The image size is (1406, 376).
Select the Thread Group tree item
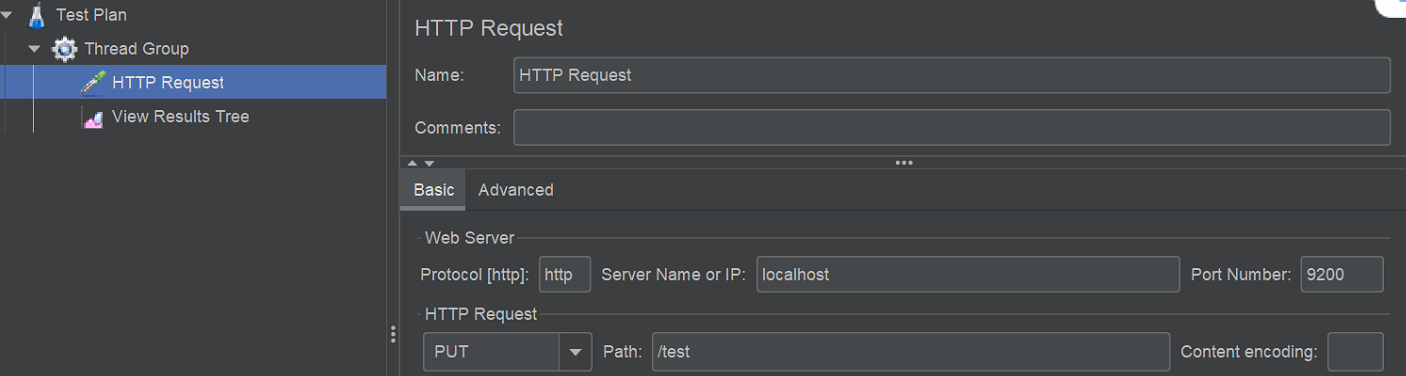[x=136, y=48]
